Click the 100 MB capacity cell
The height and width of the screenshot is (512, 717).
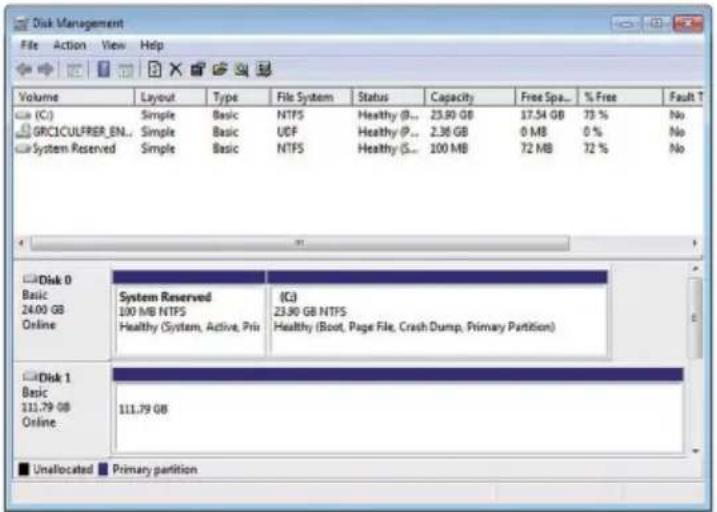coord(449,149)
